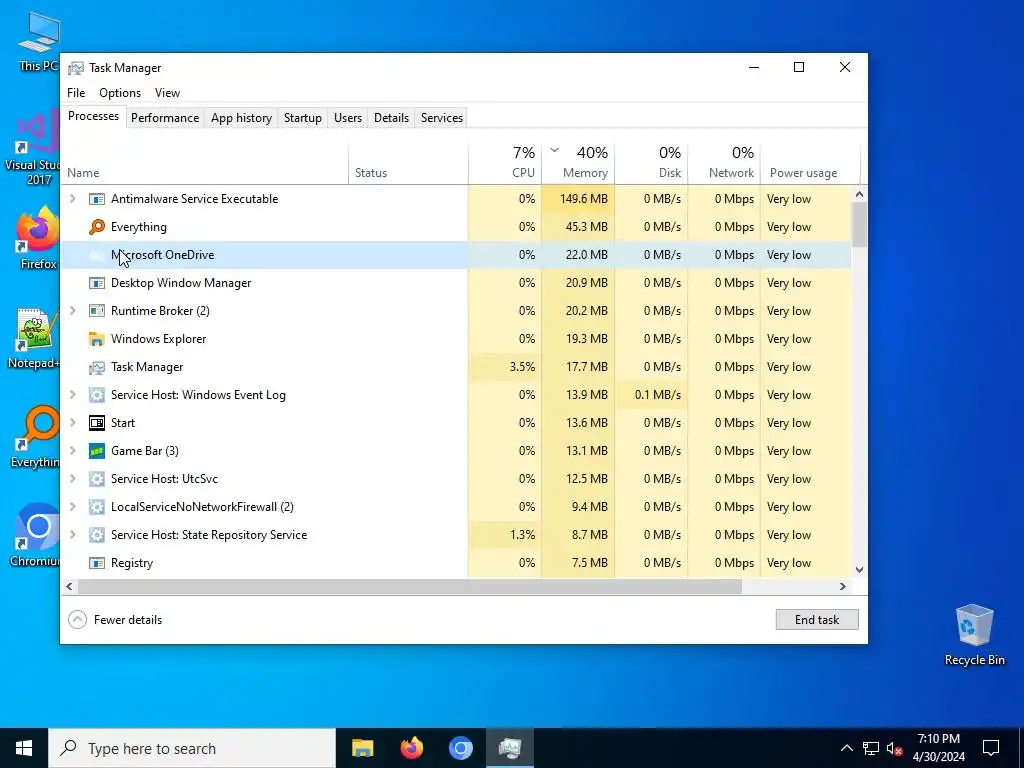The height and width of the screenshot is (768, 1024).
Task: Switch to the App history tab
Action: coord(241,118)
